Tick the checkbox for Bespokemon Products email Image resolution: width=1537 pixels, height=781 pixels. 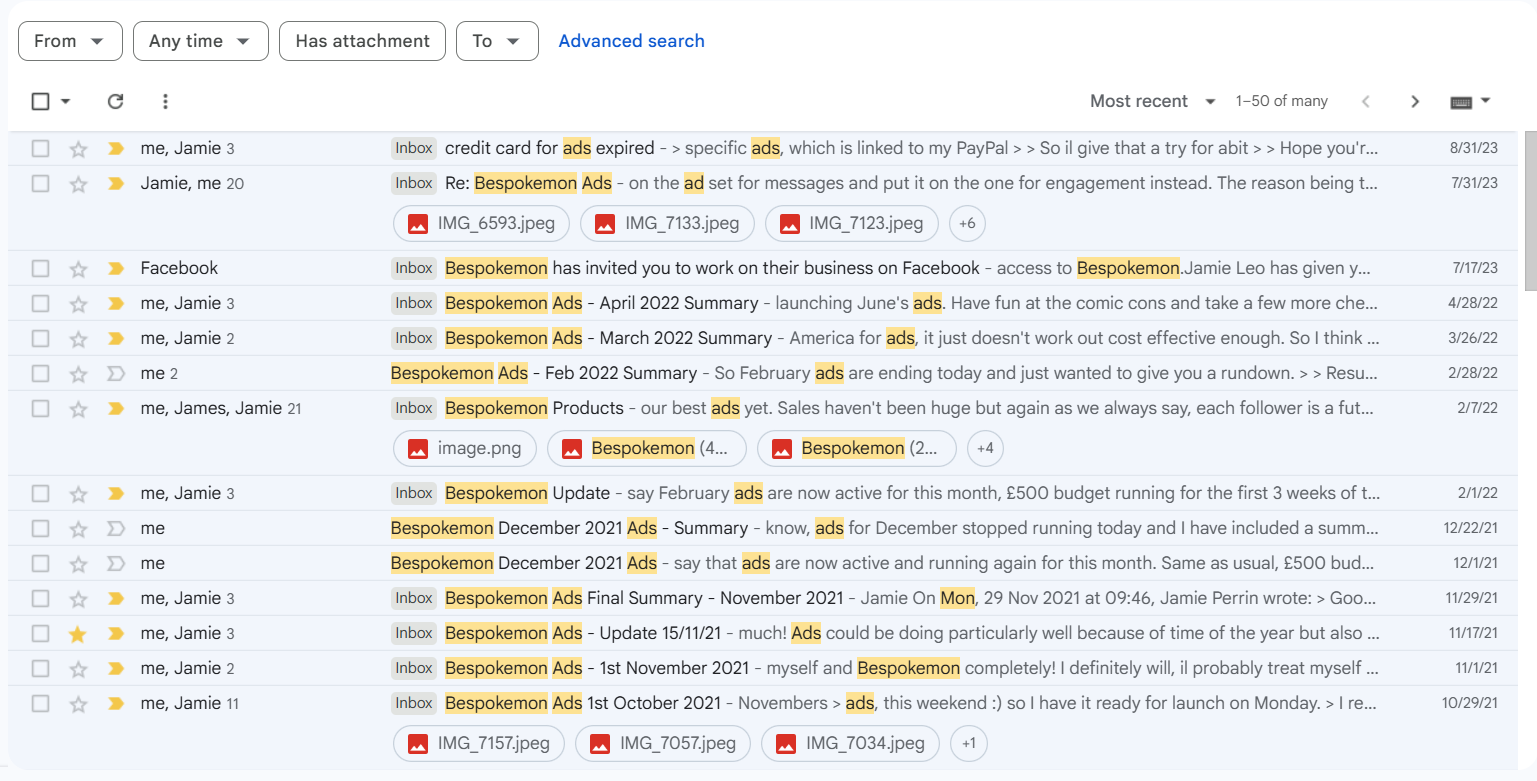point(40,409)
